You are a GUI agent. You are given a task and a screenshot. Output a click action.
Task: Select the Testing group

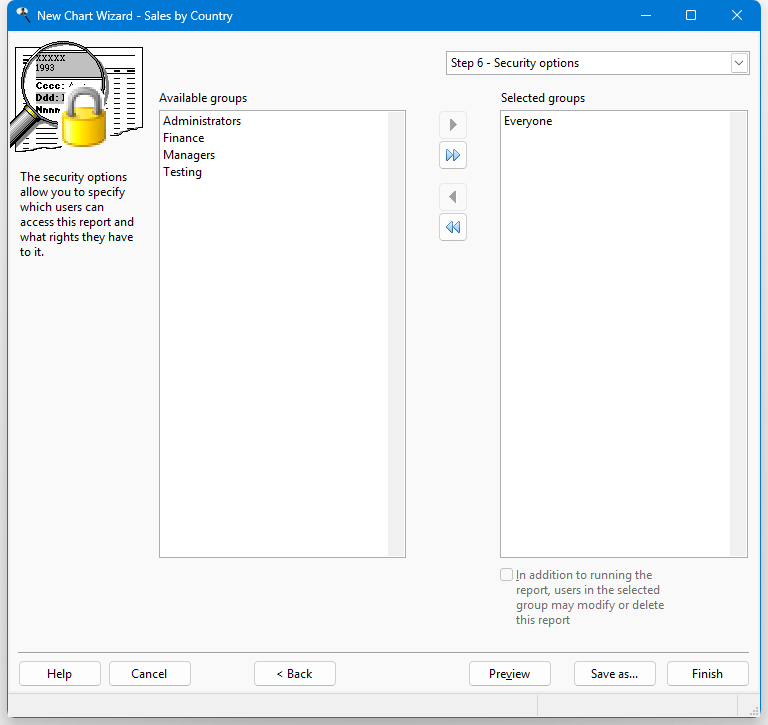183,172
